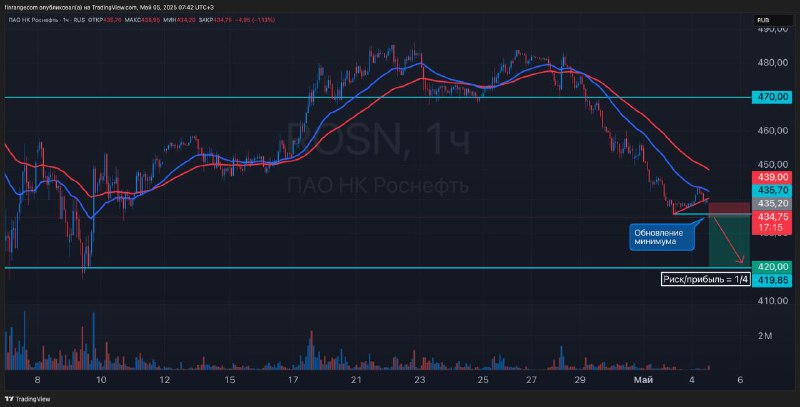Click the TradingView logo at bottom left
800x407 pixels.
pyautogui.click(x=28, y=399)
